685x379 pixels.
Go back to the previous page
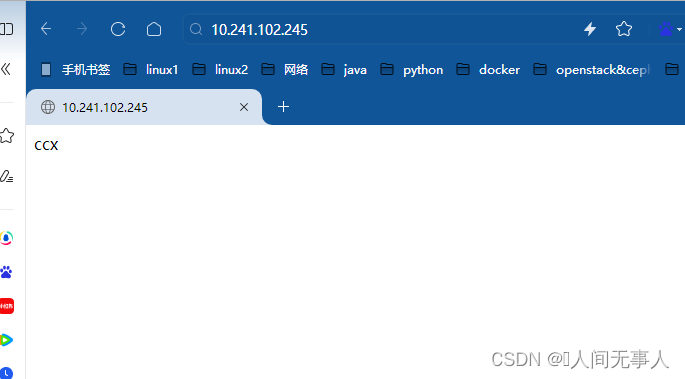[46, 29]
